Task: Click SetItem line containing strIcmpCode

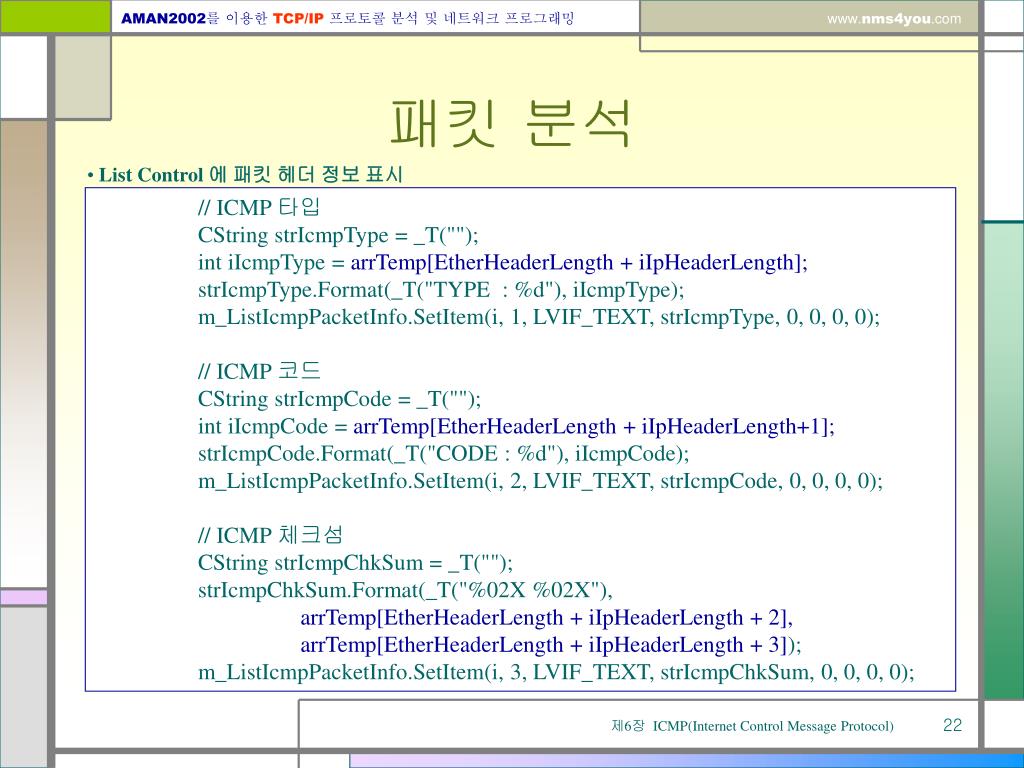Action: click(540, 481)
